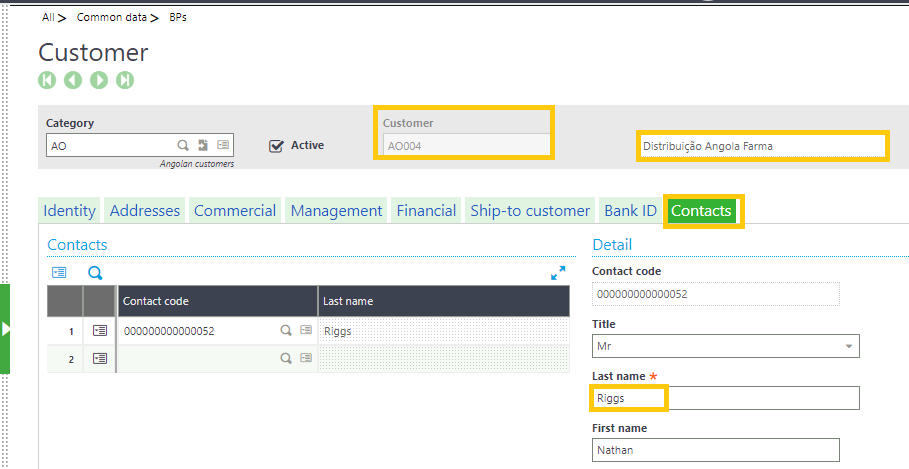Click the Detail Contact code field

pos(716,295)
